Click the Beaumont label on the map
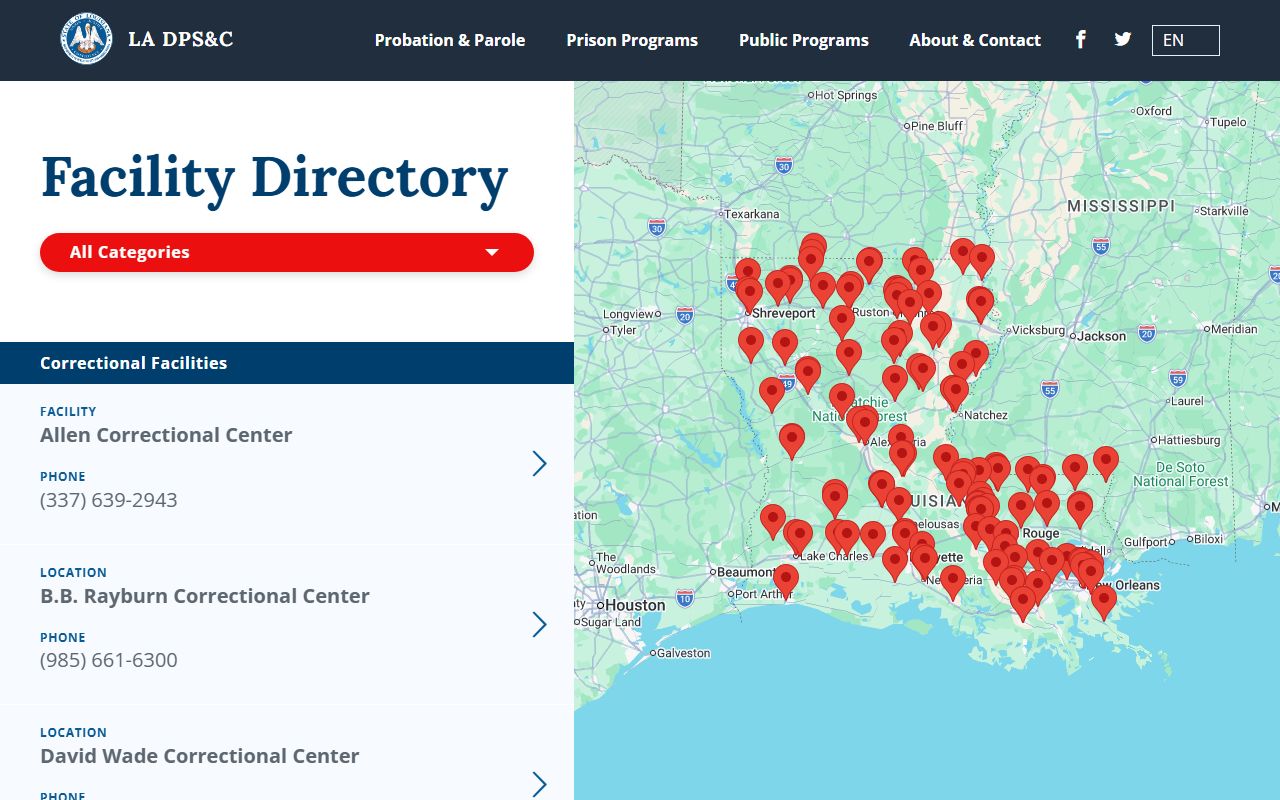The image size is (1280, 800). coord(745,572)
